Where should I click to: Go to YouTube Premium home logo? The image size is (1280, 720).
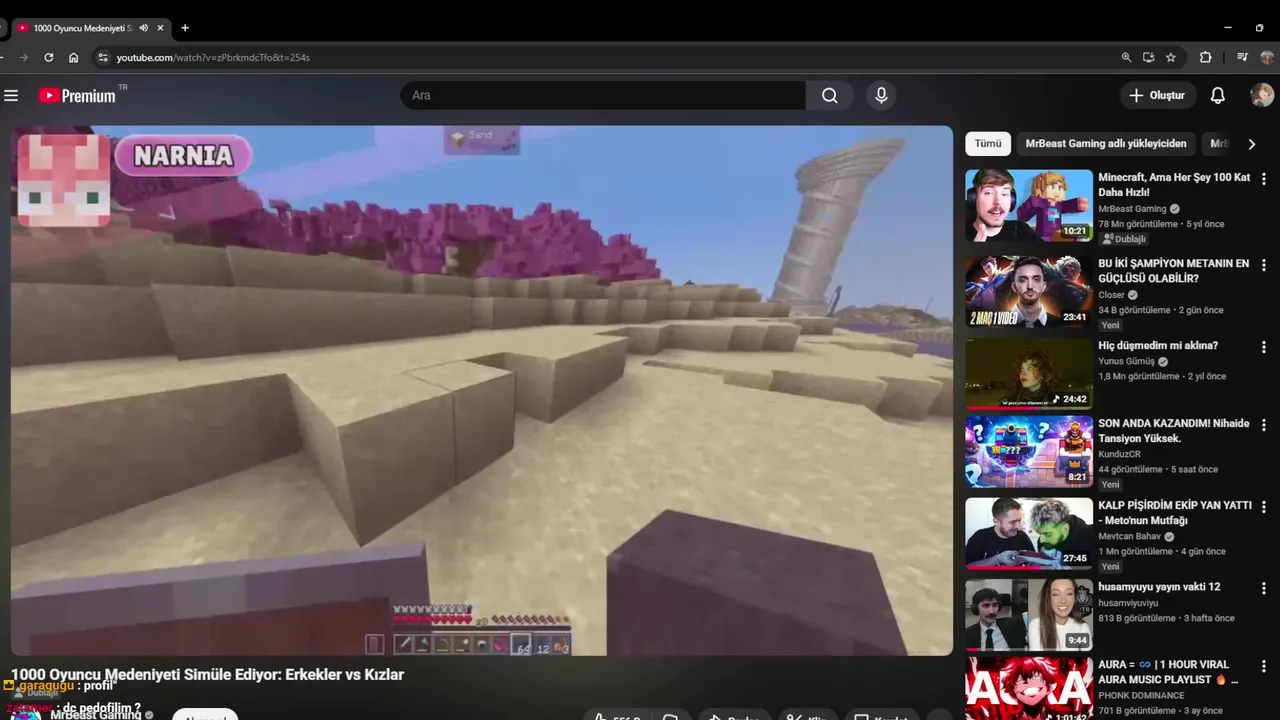[x=78, y=95]
